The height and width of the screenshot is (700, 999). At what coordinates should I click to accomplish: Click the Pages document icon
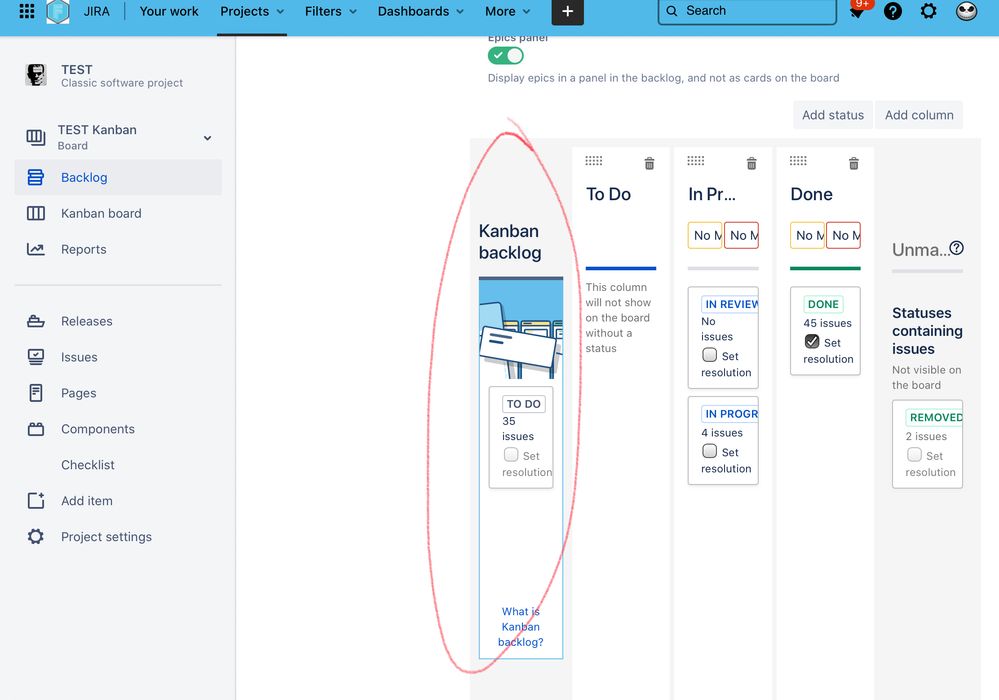pos(36,393)
